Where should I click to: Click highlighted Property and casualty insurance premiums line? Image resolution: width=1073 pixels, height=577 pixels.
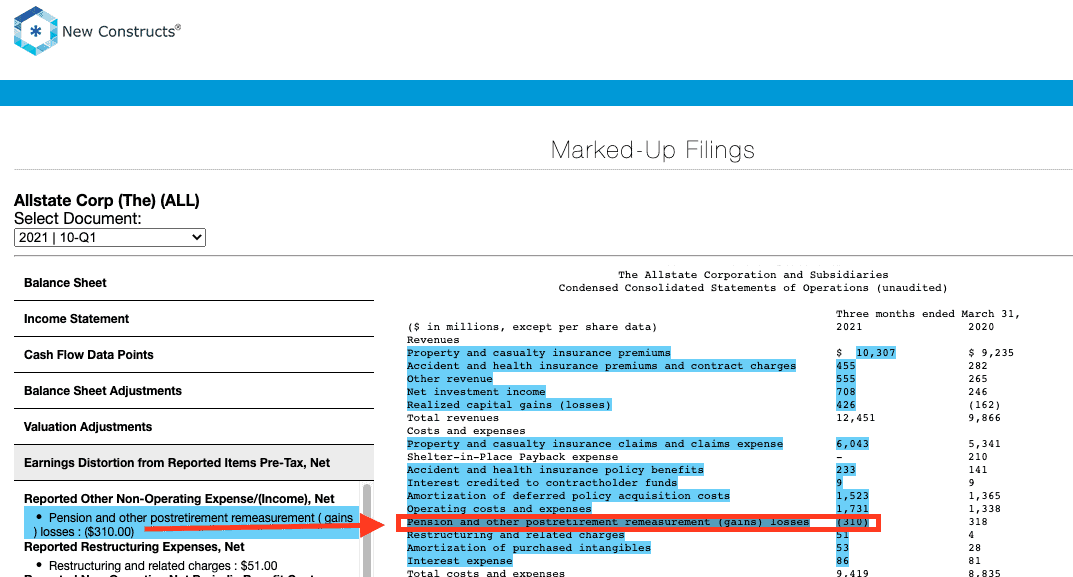pos(539,352)
